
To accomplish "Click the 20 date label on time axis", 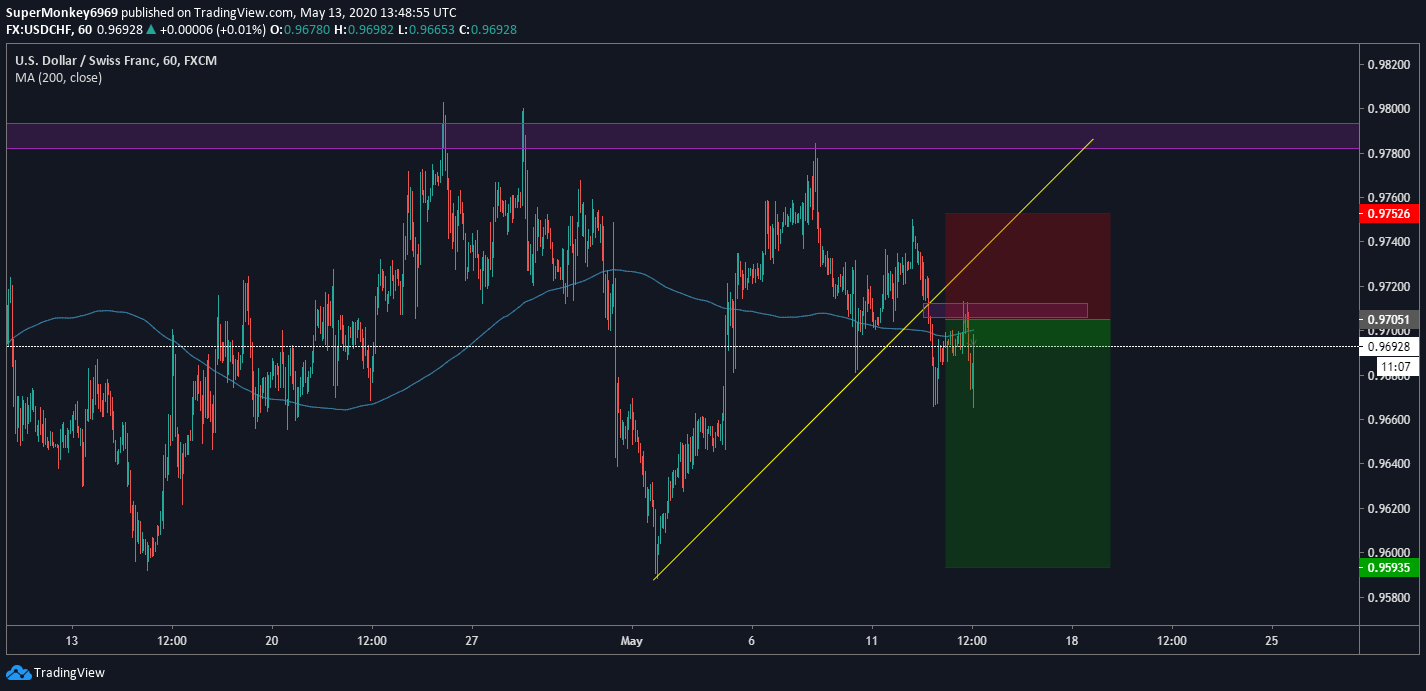I will (272, 640).
